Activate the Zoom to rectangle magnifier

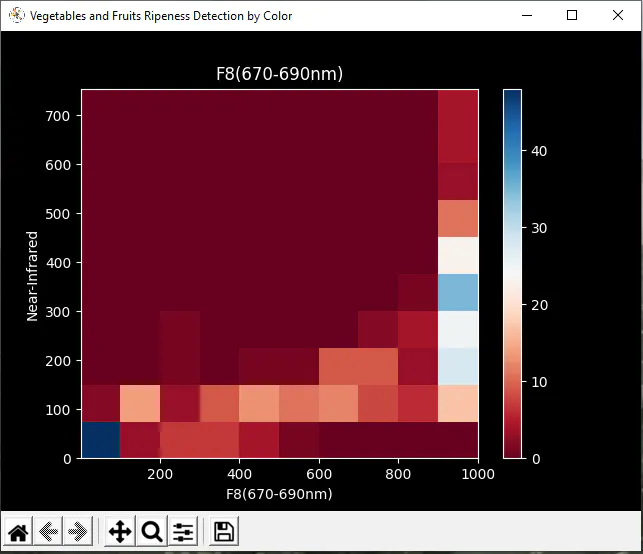[x=152, y=532]
